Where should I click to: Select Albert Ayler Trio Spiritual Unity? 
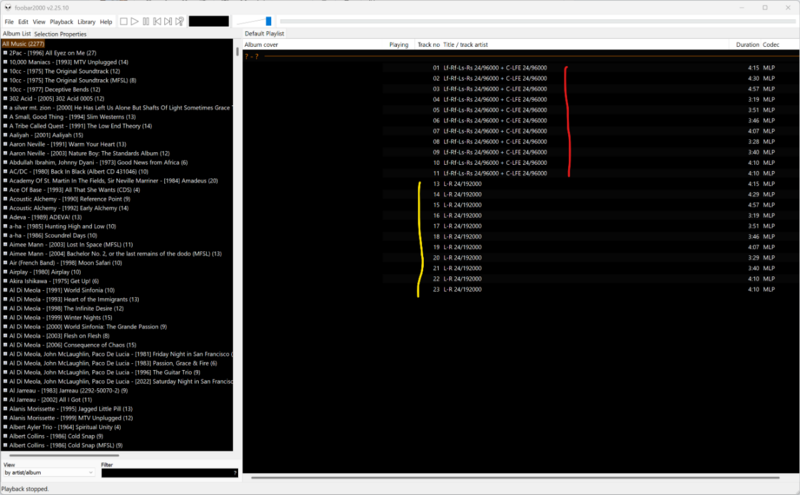click(x=65, y=427)
